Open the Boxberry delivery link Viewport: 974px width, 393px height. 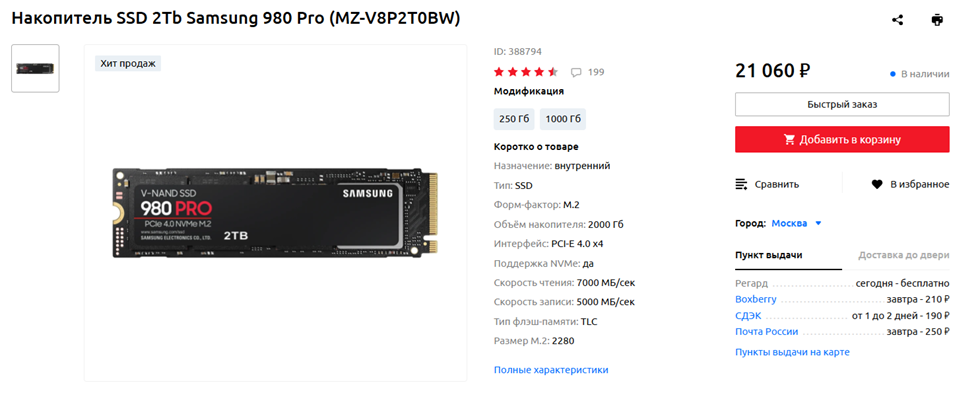pos(755,299)
